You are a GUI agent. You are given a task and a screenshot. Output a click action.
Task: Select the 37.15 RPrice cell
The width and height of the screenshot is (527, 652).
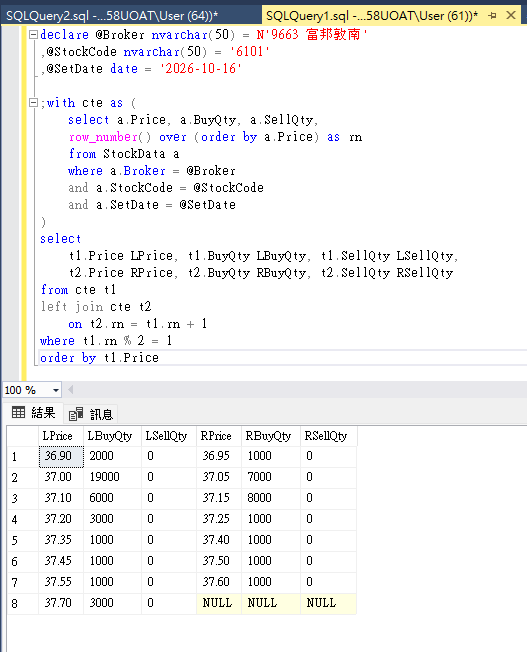[219, 498]
